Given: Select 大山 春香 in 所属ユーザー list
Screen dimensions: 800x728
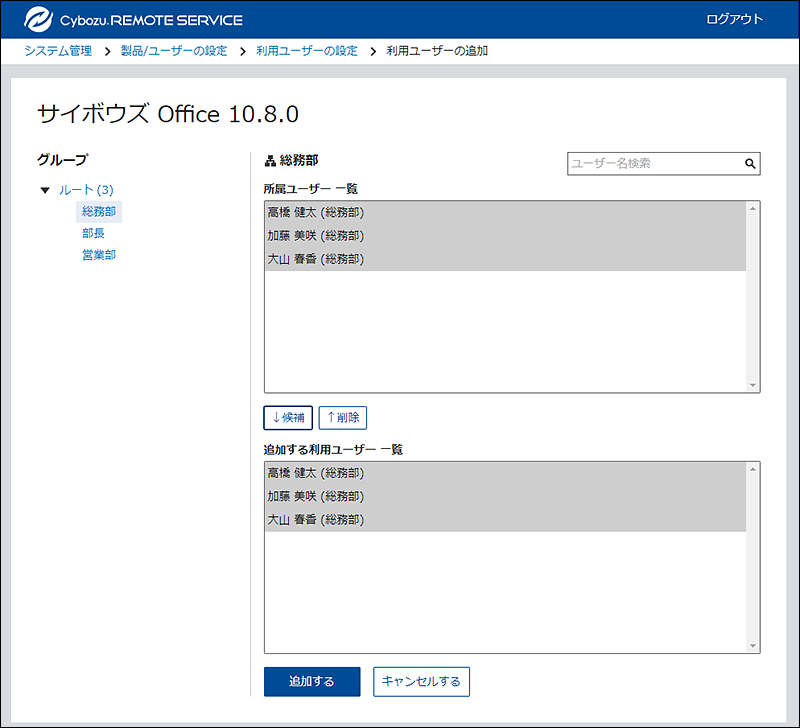Looking at the screenshot, I should [x=505, y=259].
